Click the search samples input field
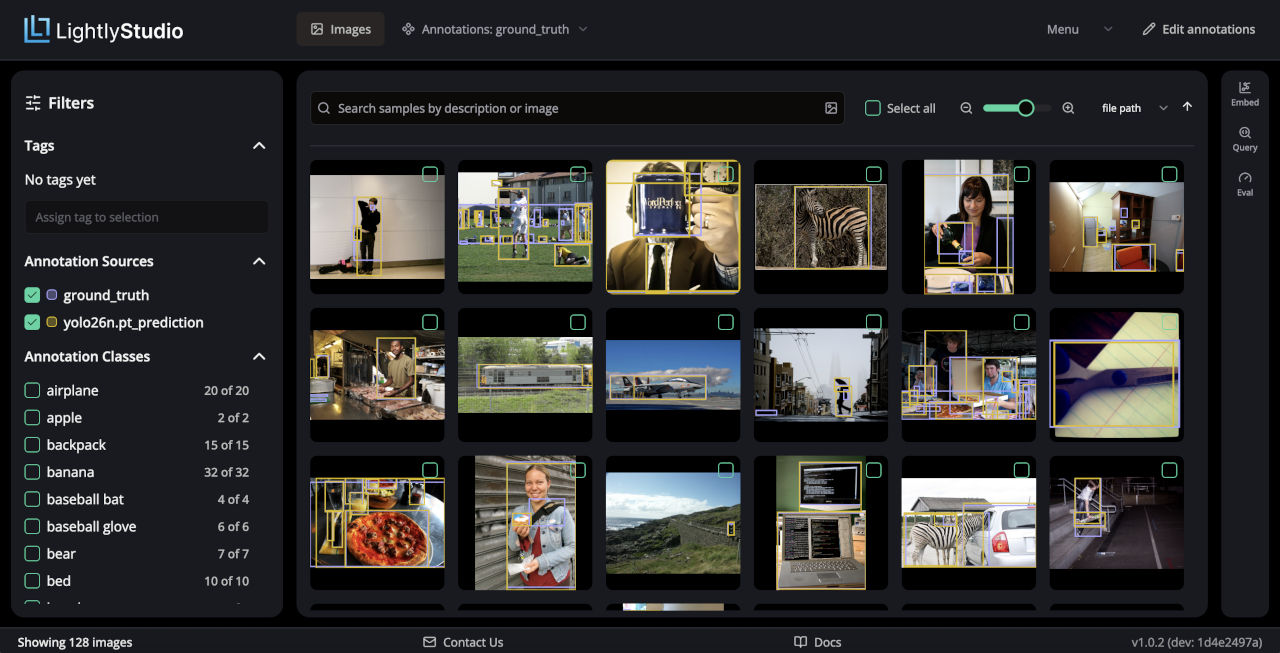1280x653 pixels. click(x=578, y=108)
